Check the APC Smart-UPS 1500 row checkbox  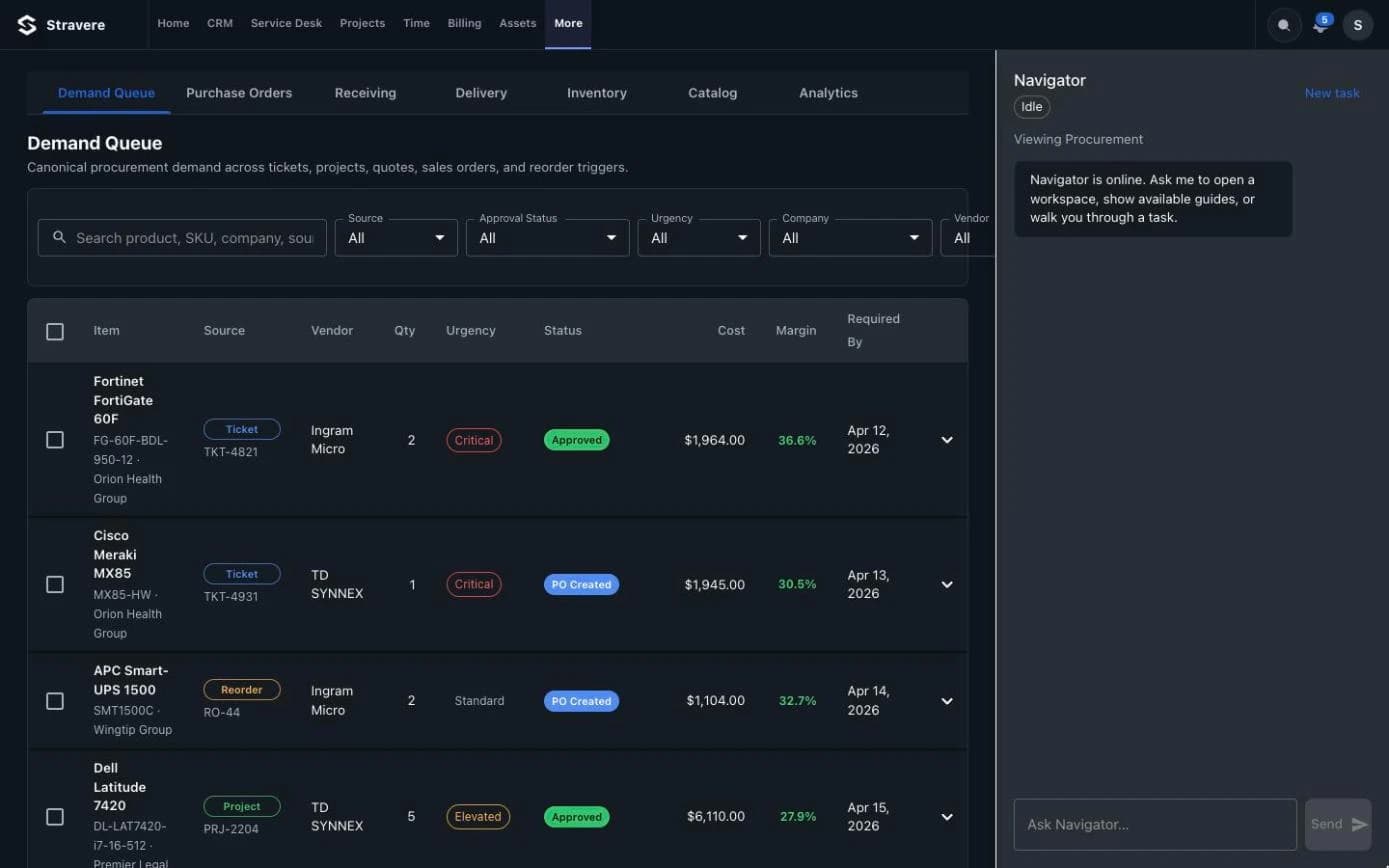tap(55, 701)
